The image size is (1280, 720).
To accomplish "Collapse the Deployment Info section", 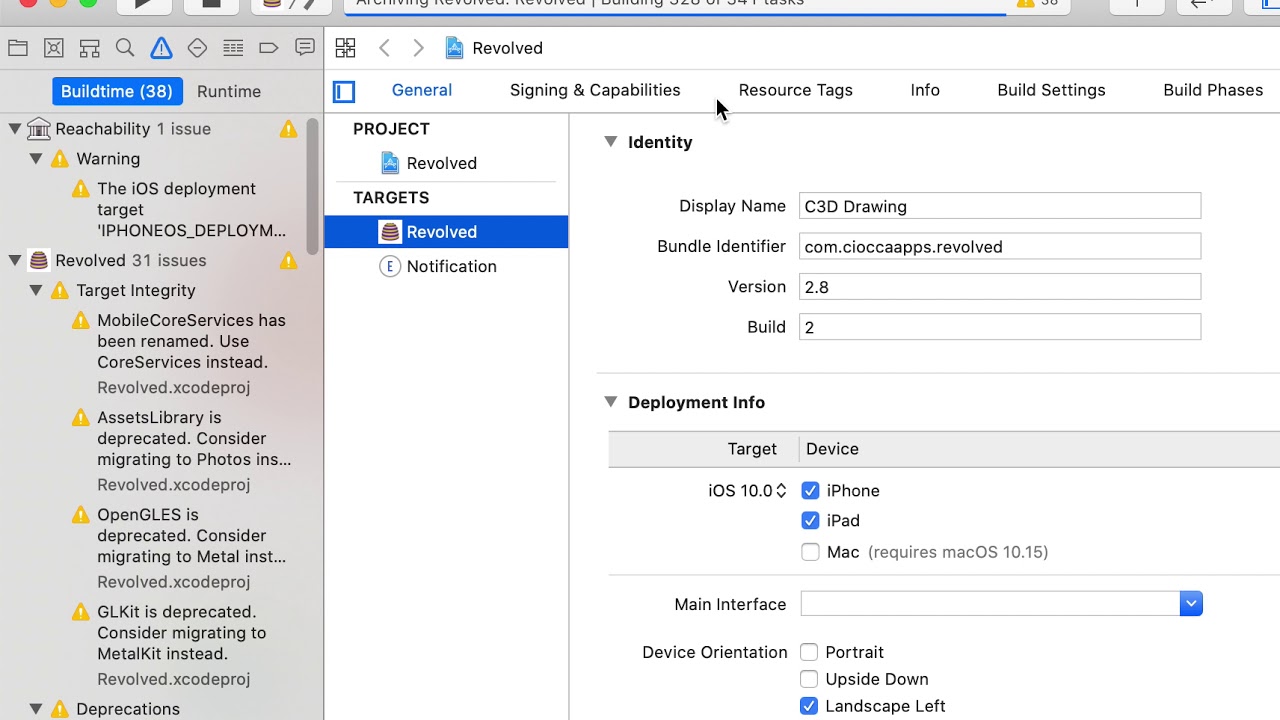I will (x=610, y=402).
